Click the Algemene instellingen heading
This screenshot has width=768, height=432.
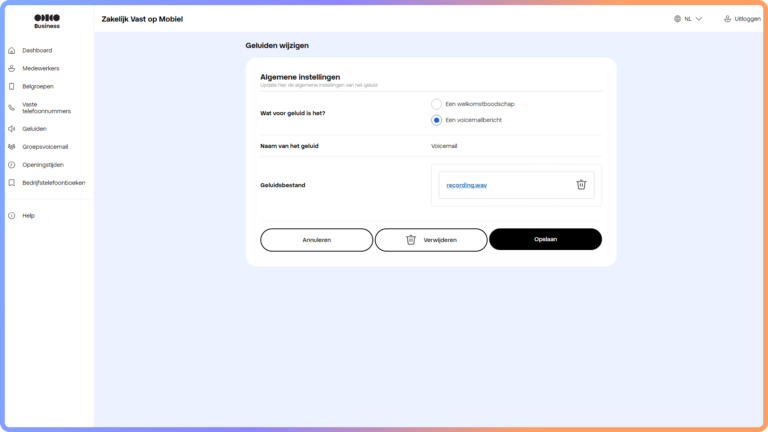tap(300, 77)
